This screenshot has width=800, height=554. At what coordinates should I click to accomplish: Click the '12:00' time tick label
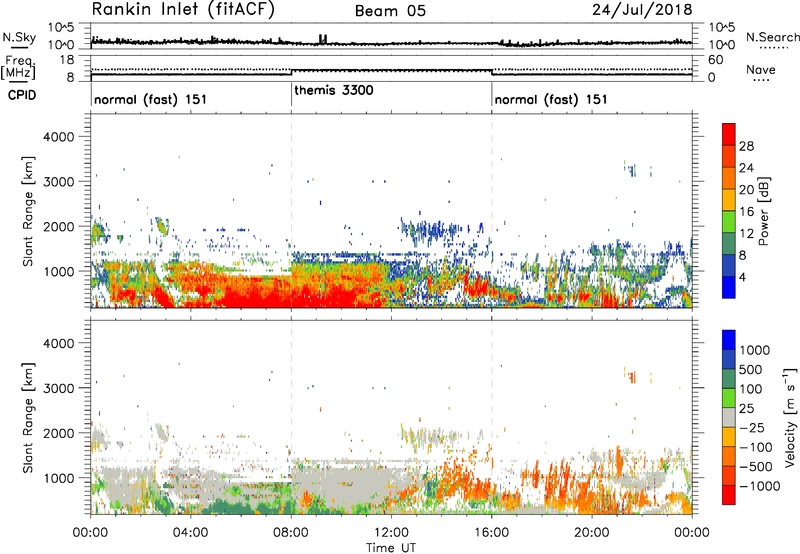(391, 533)
